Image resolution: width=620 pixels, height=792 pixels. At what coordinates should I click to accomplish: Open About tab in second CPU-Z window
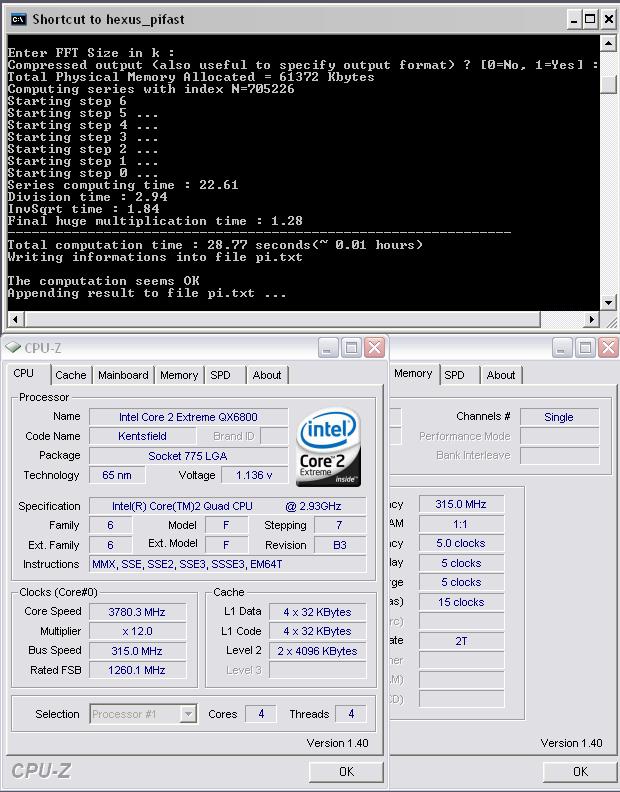click(x=501, y=375)
